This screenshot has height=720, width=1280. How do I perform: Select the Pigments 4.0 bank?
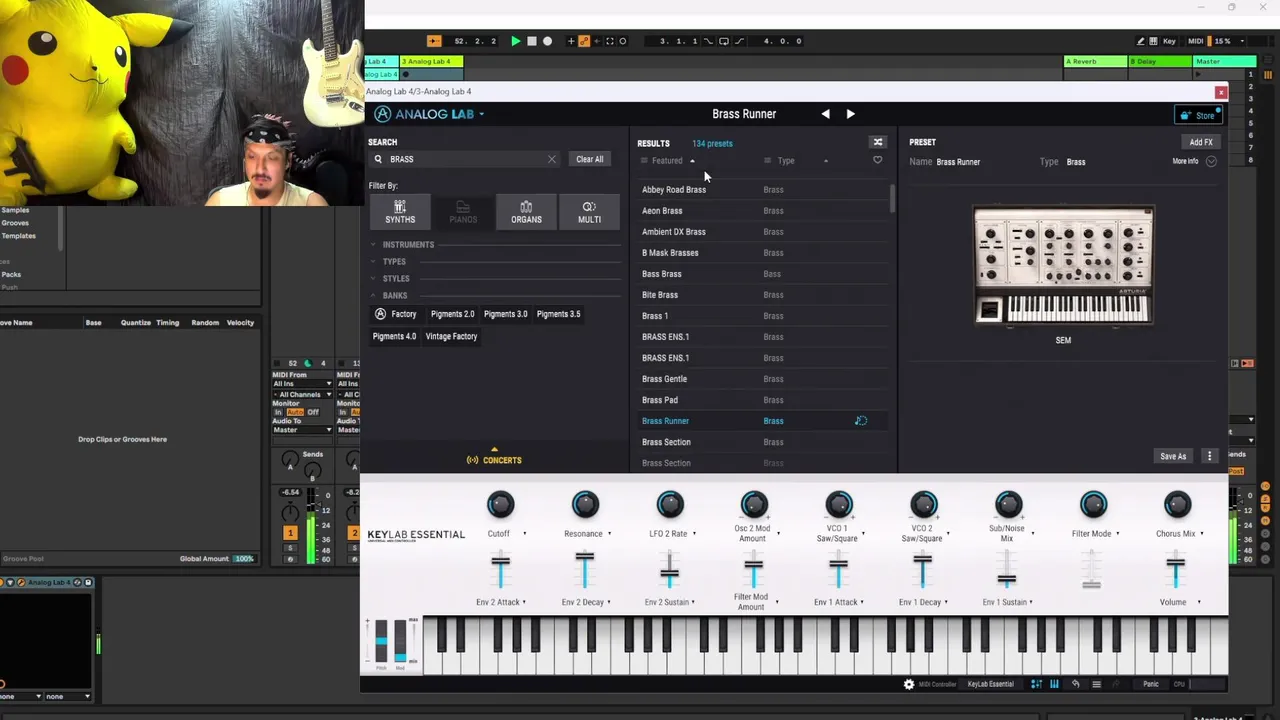[394, 336]
